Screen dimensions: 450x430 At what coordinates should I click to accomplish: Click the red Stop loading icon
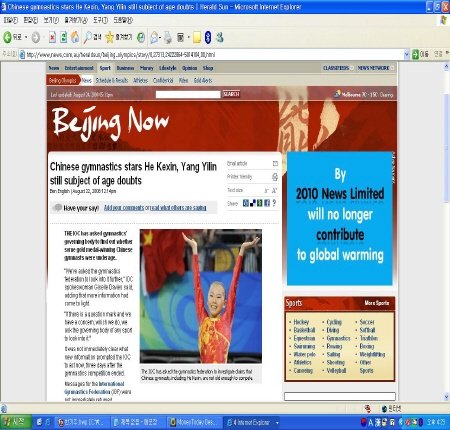point(52,37)
